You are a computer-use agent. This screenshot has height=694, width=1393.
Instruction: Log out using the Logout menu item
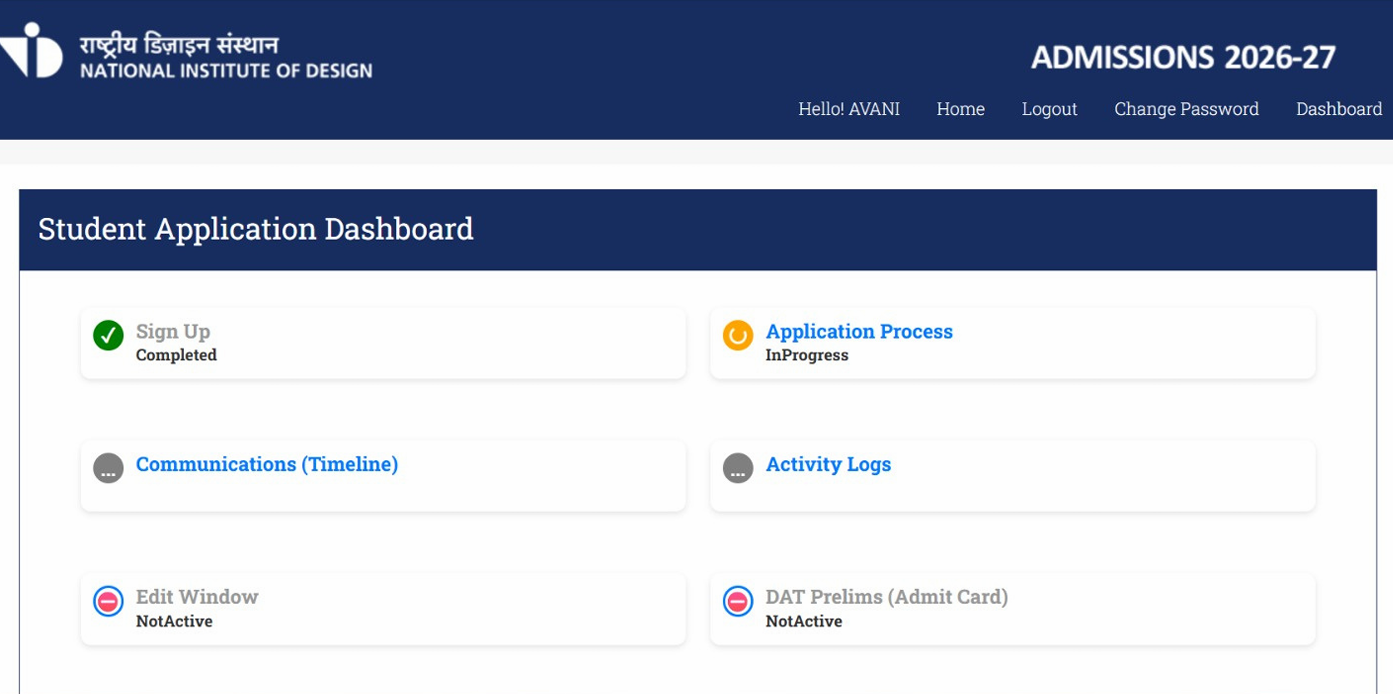[x=1049, y=109]
